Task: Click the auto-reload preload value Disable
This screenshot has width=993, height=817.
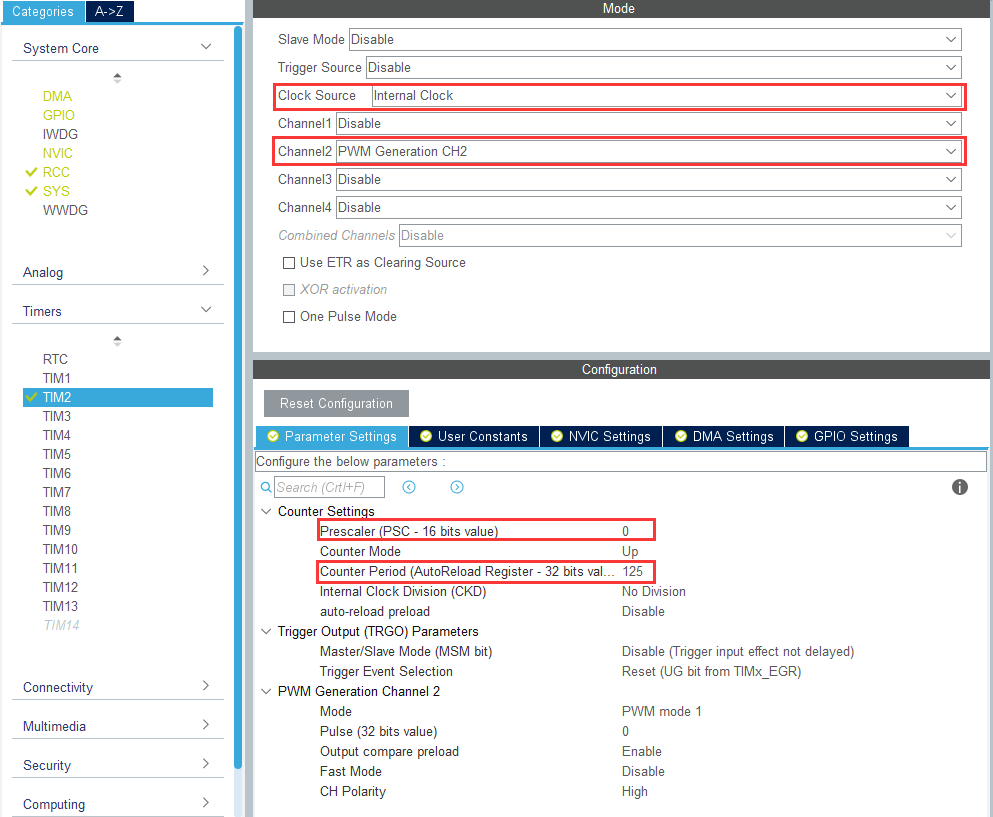Action: point(643,612)
